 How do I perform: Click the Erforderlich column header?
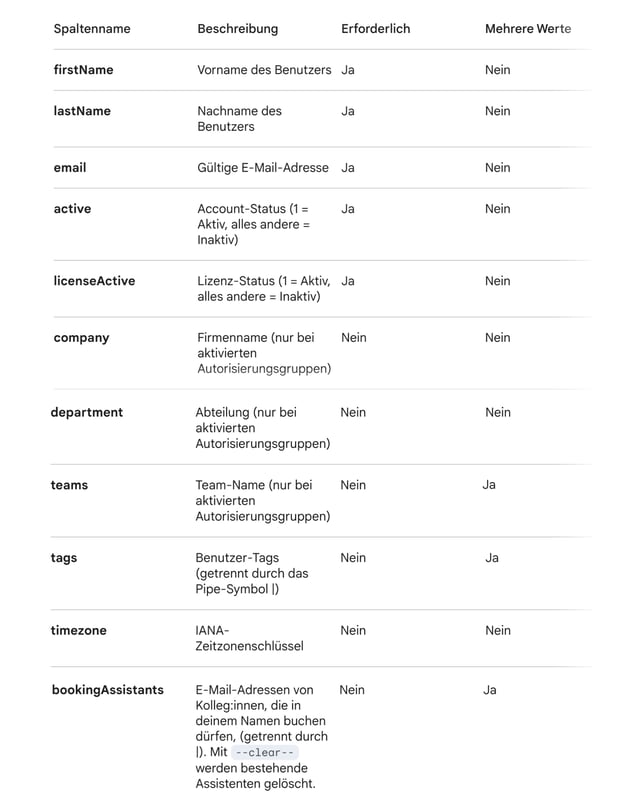click(x=375, y=29)
